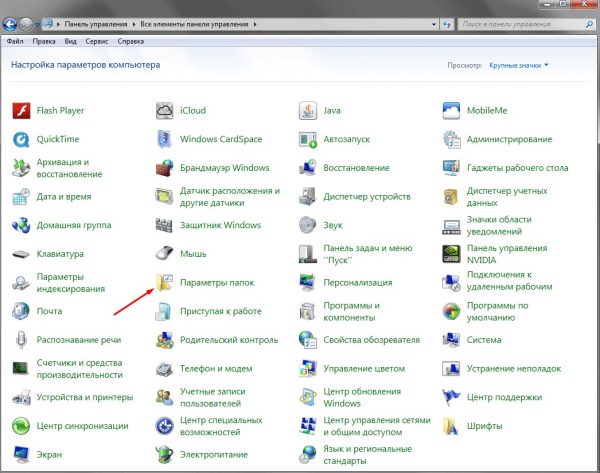Click the Параметры папок folder icon
The height and width of the screenshot is (473, 600).
click(x=165, y=283)
